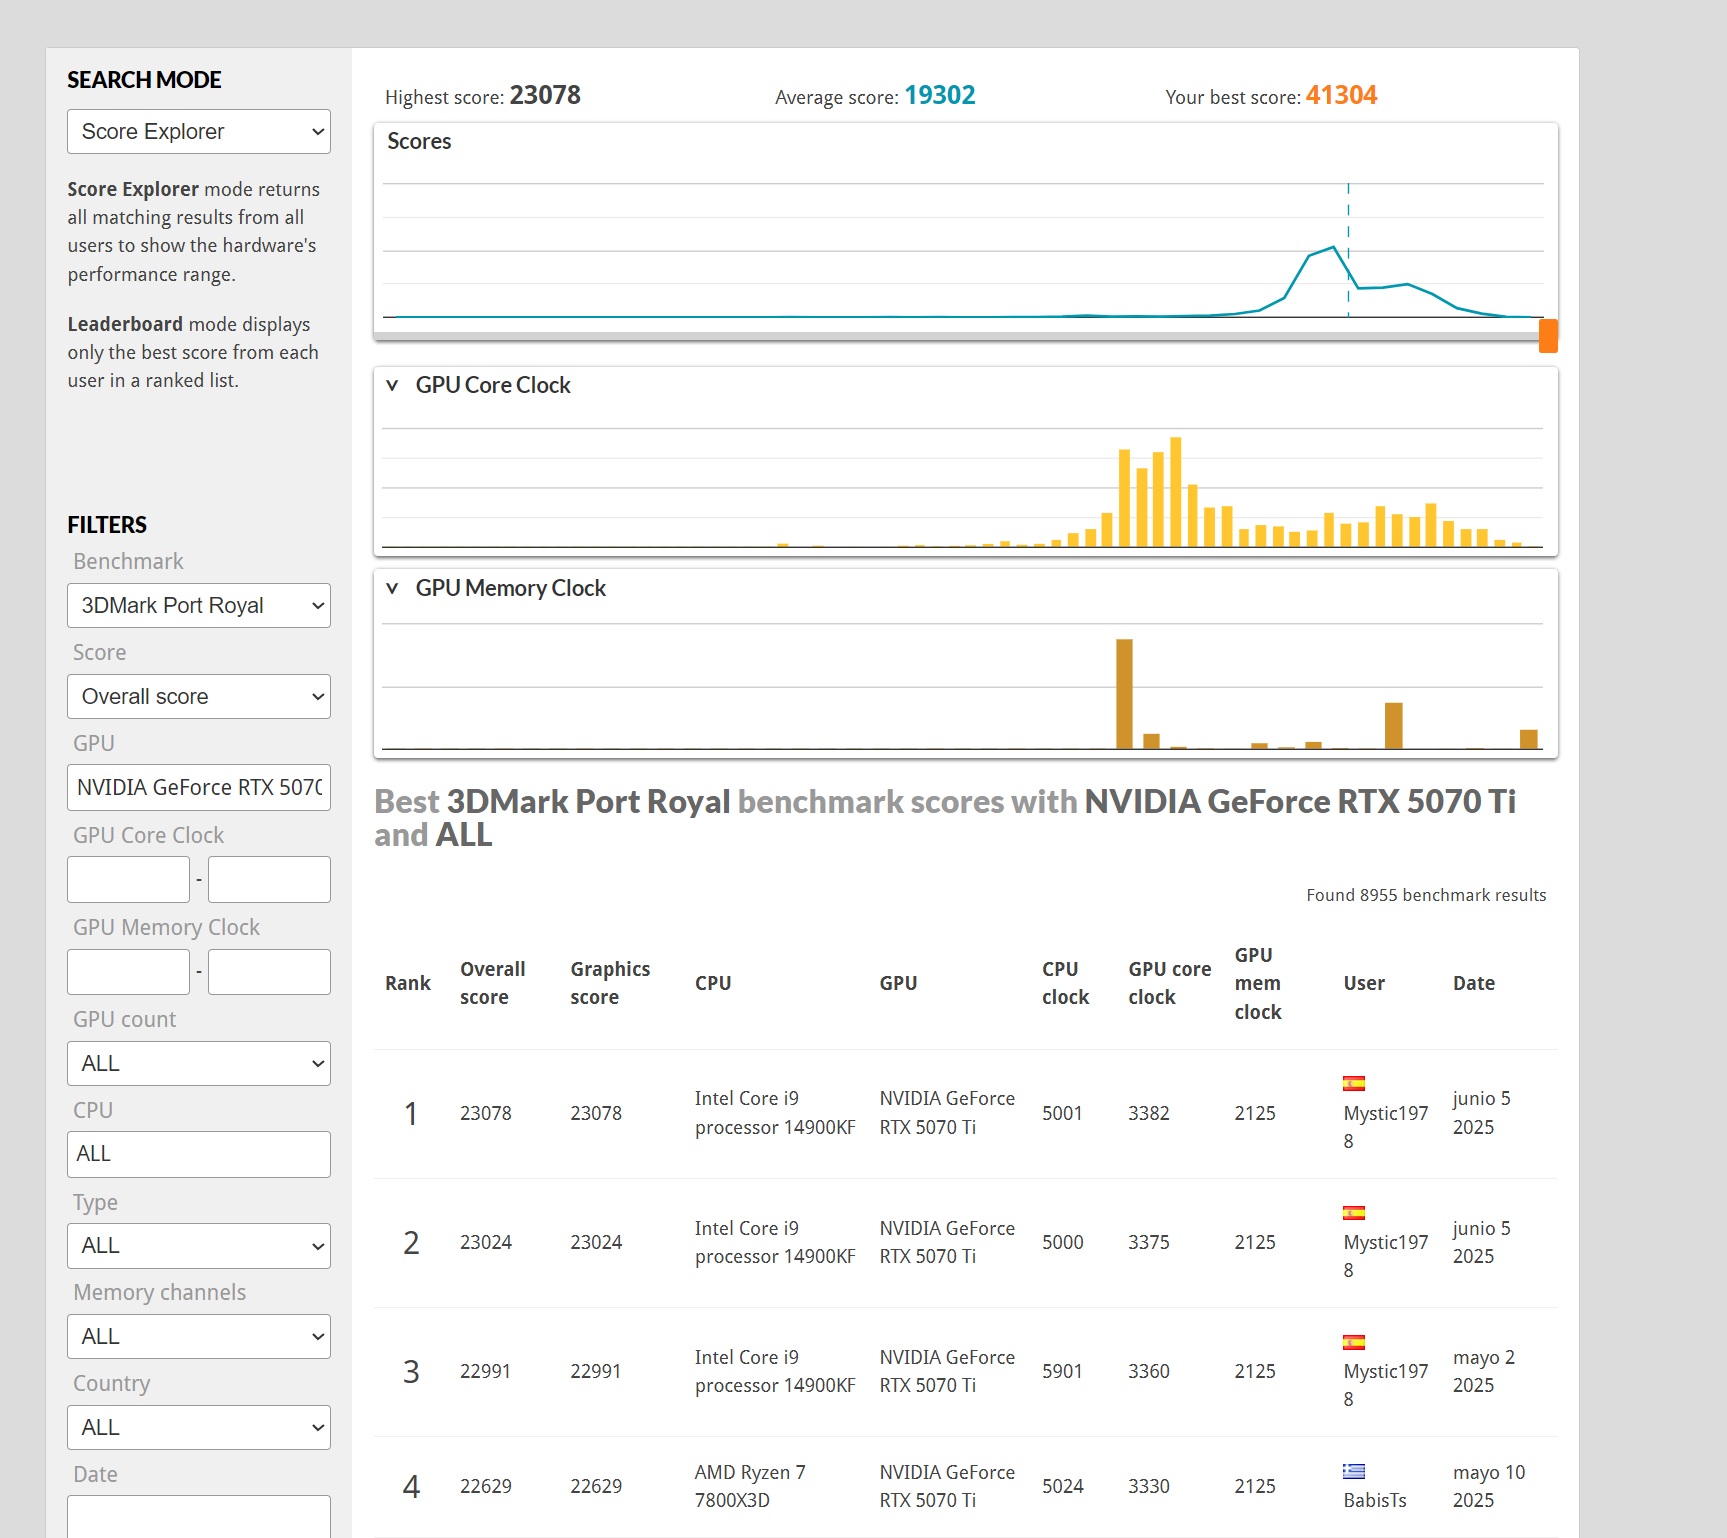Click overall score 23024 in rank 2 row
The image size is (1727, 1538).
(x=486, y=1242)
